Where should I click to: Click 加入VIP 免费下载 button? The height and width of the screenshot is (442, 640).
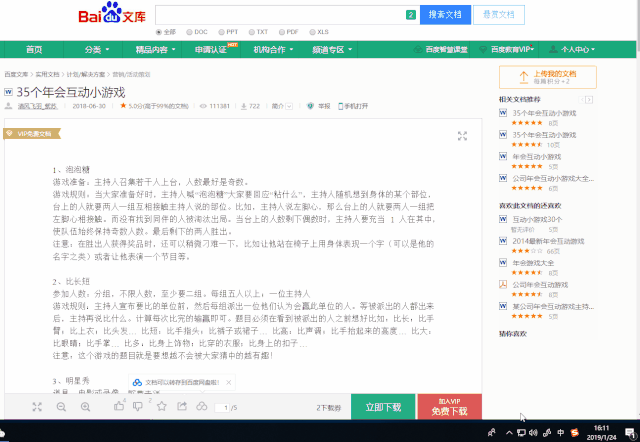point(449,406)
